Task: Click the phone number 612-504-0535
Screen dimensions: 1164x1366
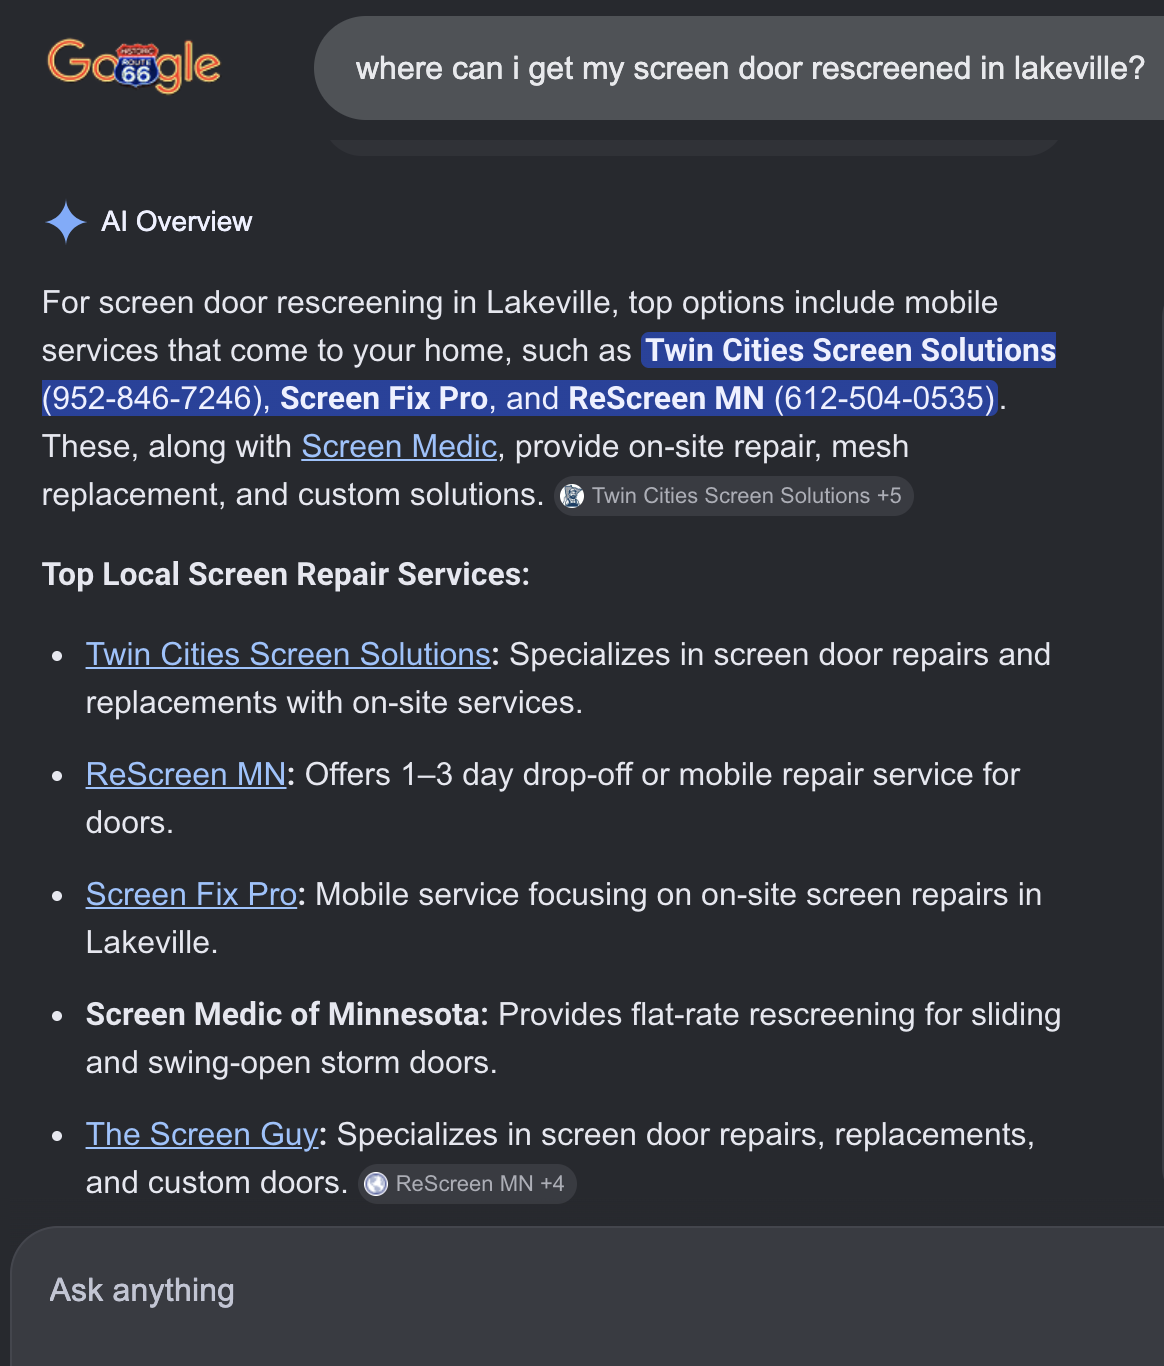Action: pyautogui.click(x=884, y=398)
